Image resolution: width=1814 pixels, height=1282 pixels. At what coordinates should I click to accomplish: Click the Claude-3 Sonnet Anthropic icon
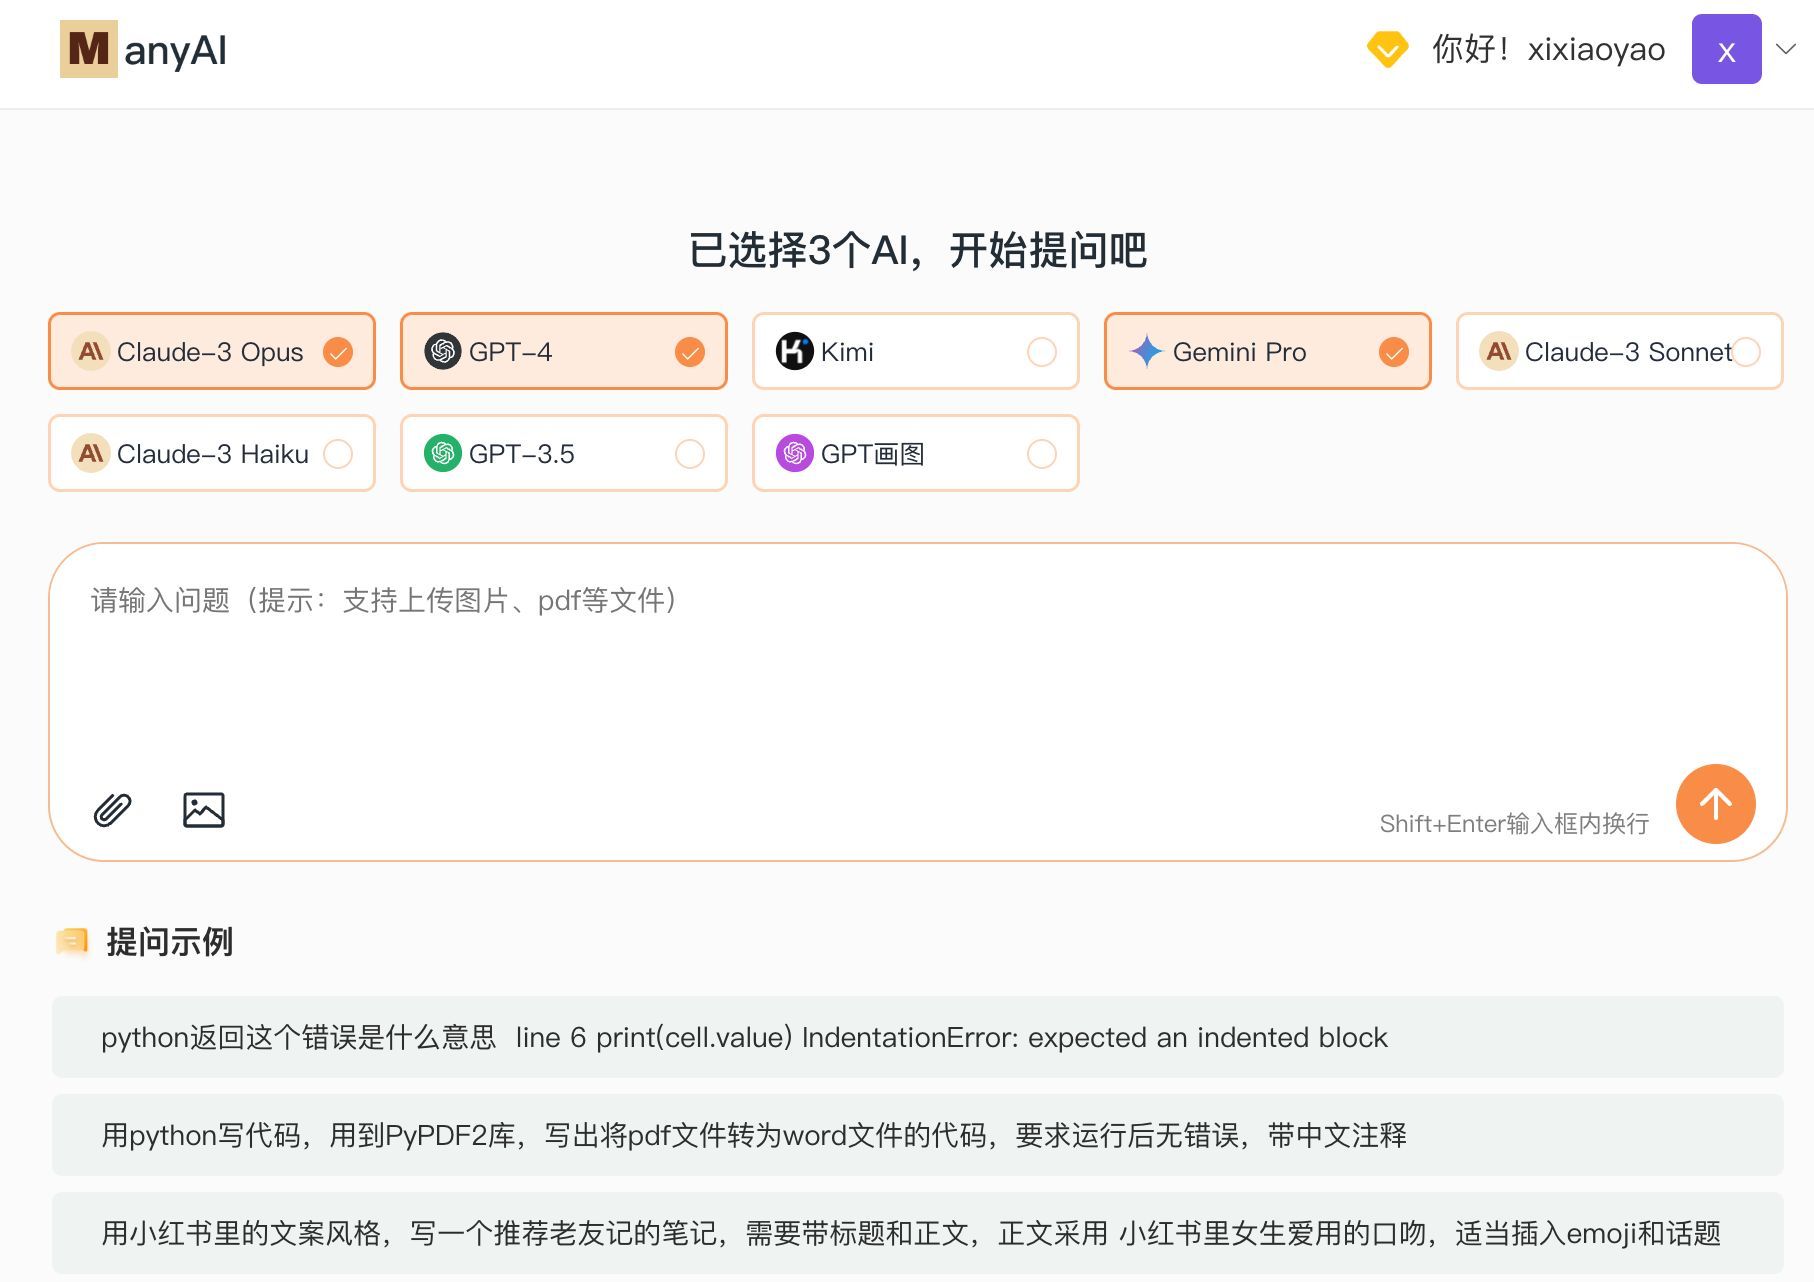(x=1498, y=352)
